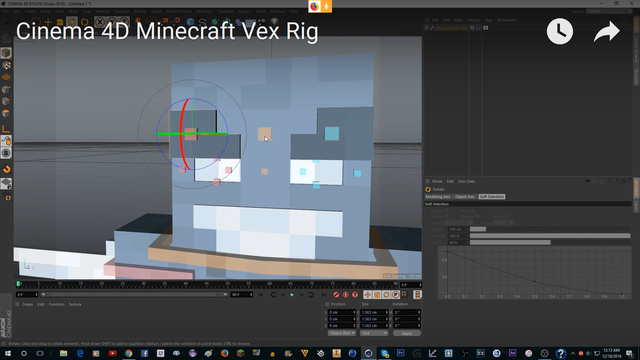Adjust the Width slider
This screenshot has width=640, height=360.
pyautogui.click(x=550, y=242)
